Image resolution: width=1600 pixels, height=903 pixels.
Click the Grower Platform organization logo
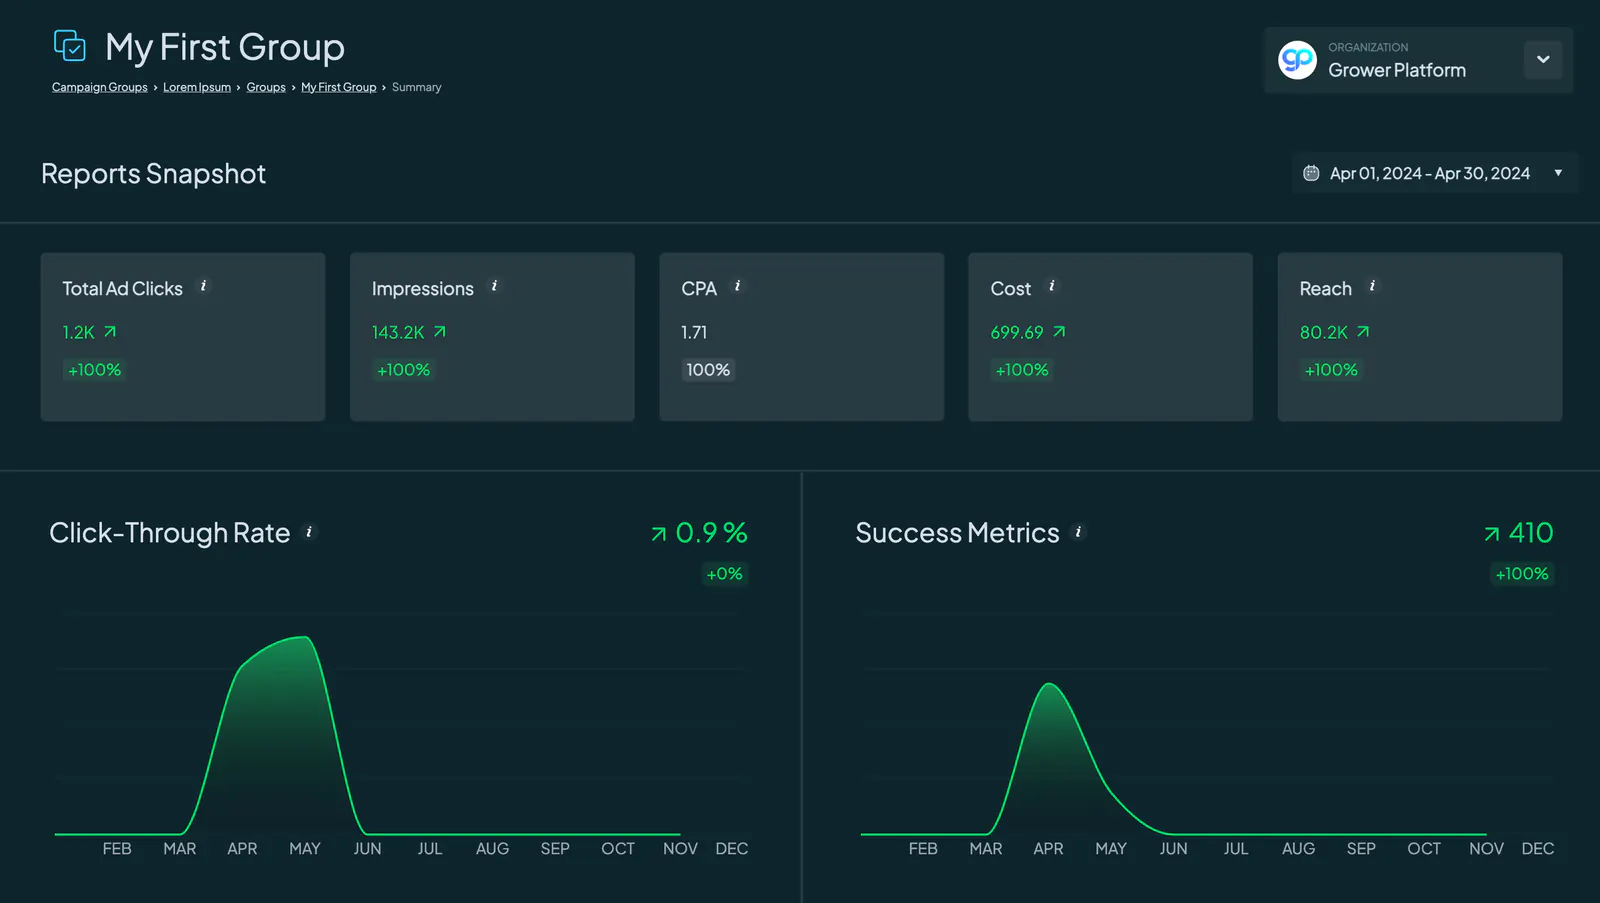pos(1297,61)
